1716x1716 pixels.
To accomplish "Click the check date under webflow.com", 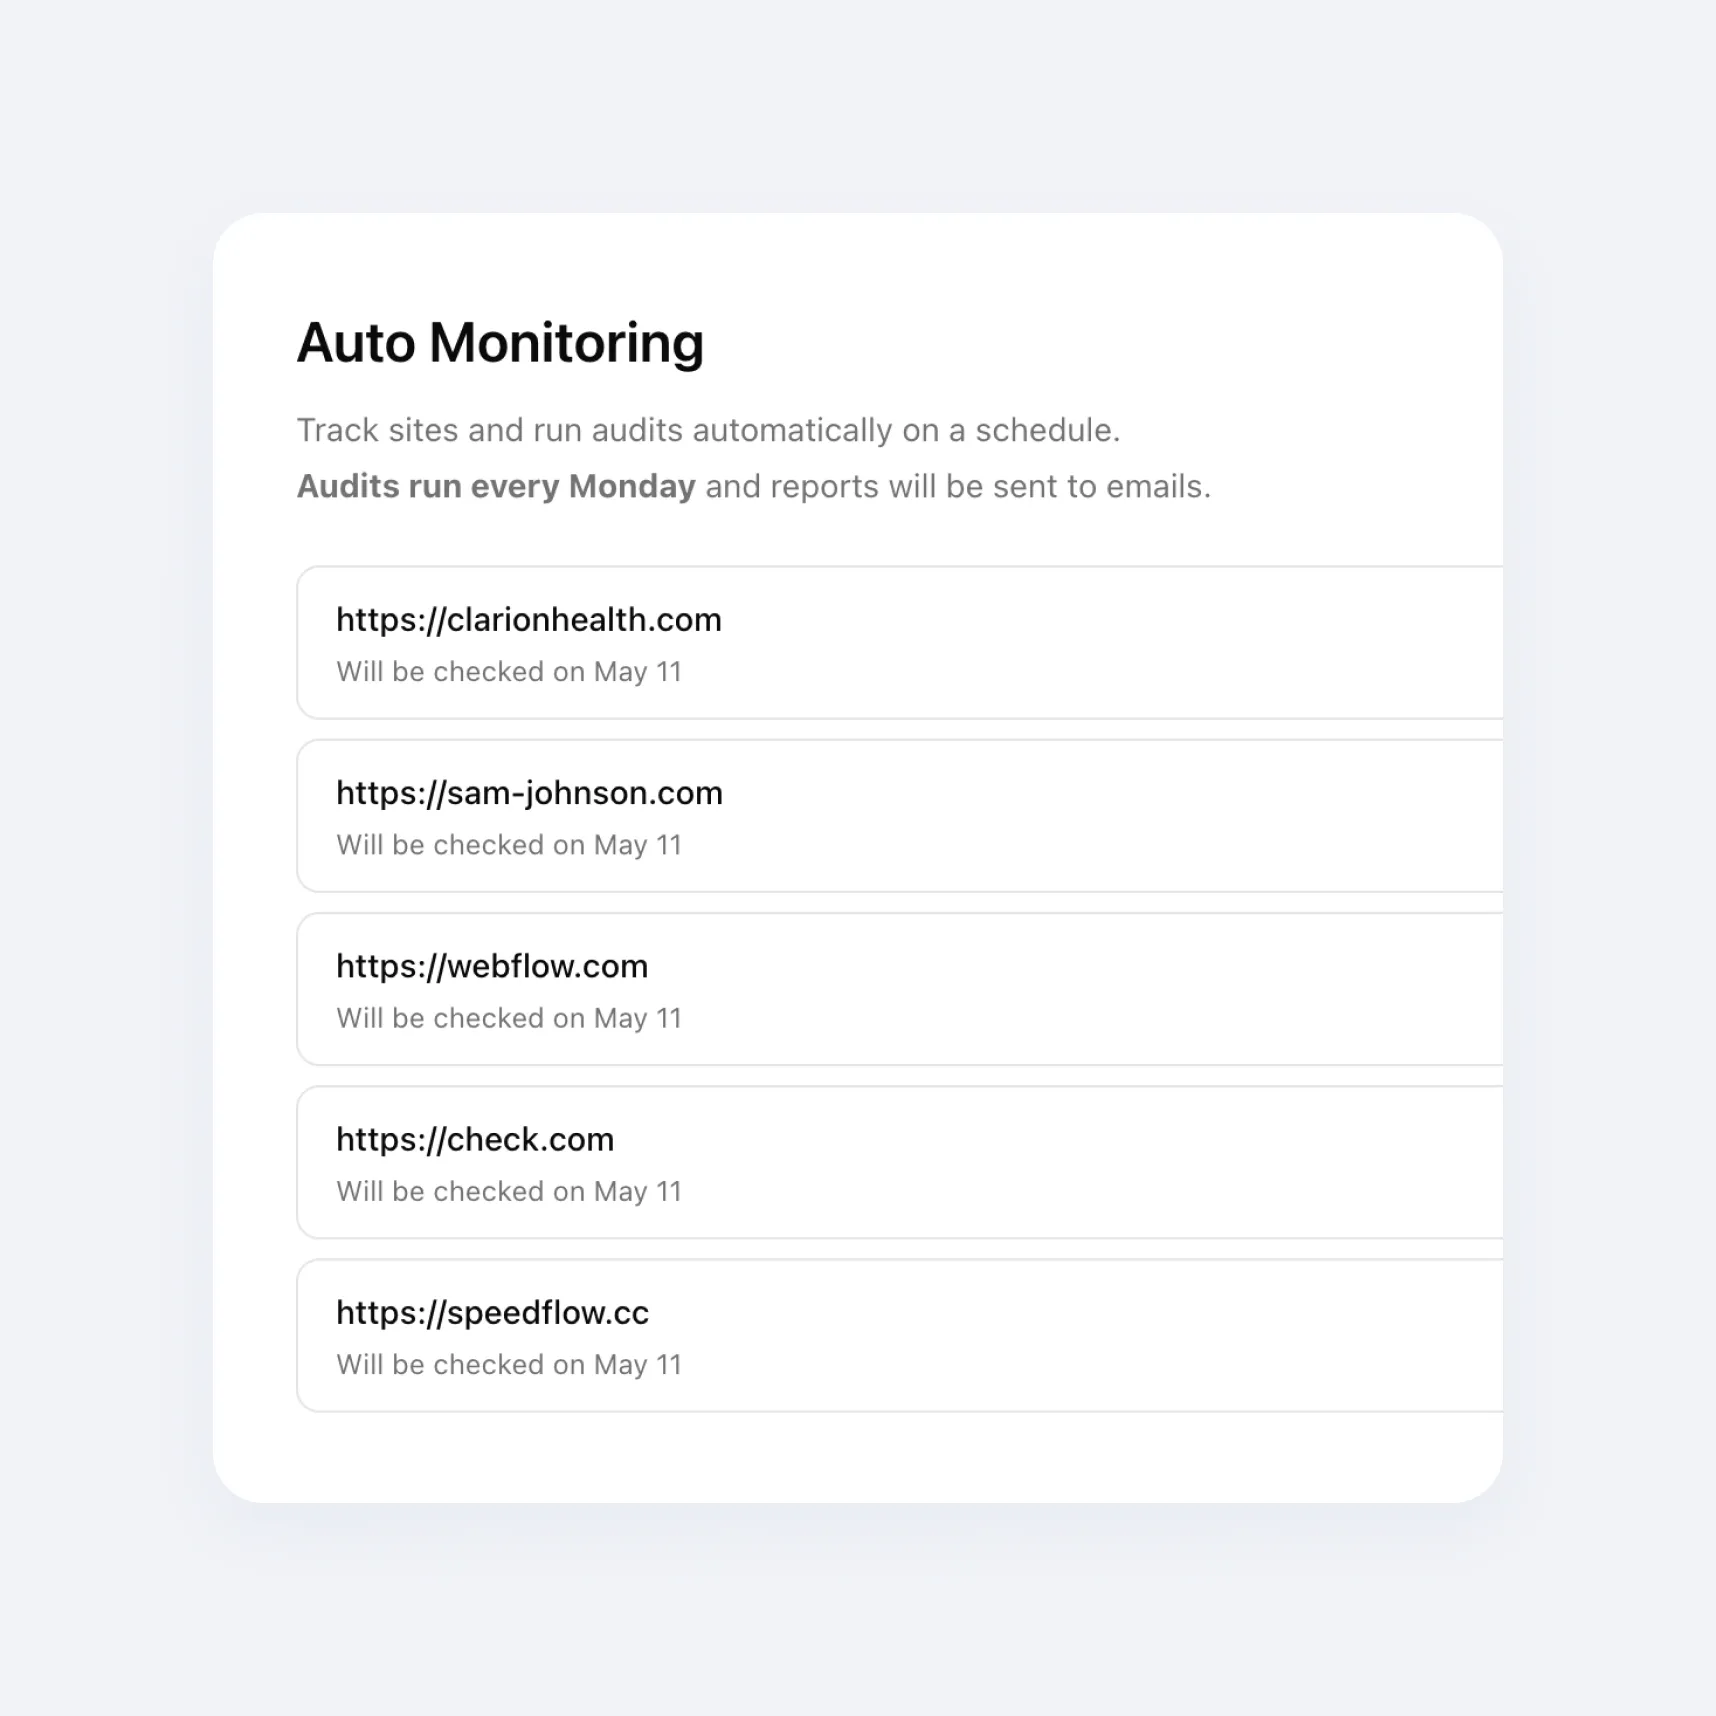I will 509,1018.
